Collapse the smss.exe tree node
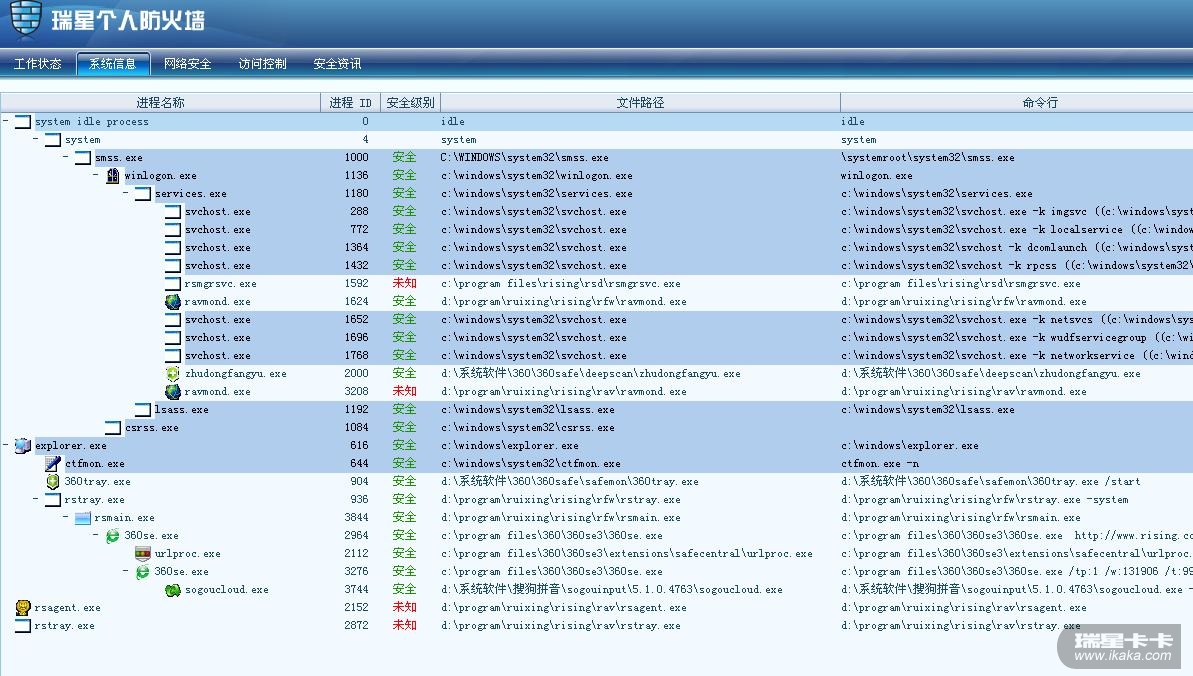Image resolution: width=1193 pixels, height=676 pixels. tap(66, 158)
